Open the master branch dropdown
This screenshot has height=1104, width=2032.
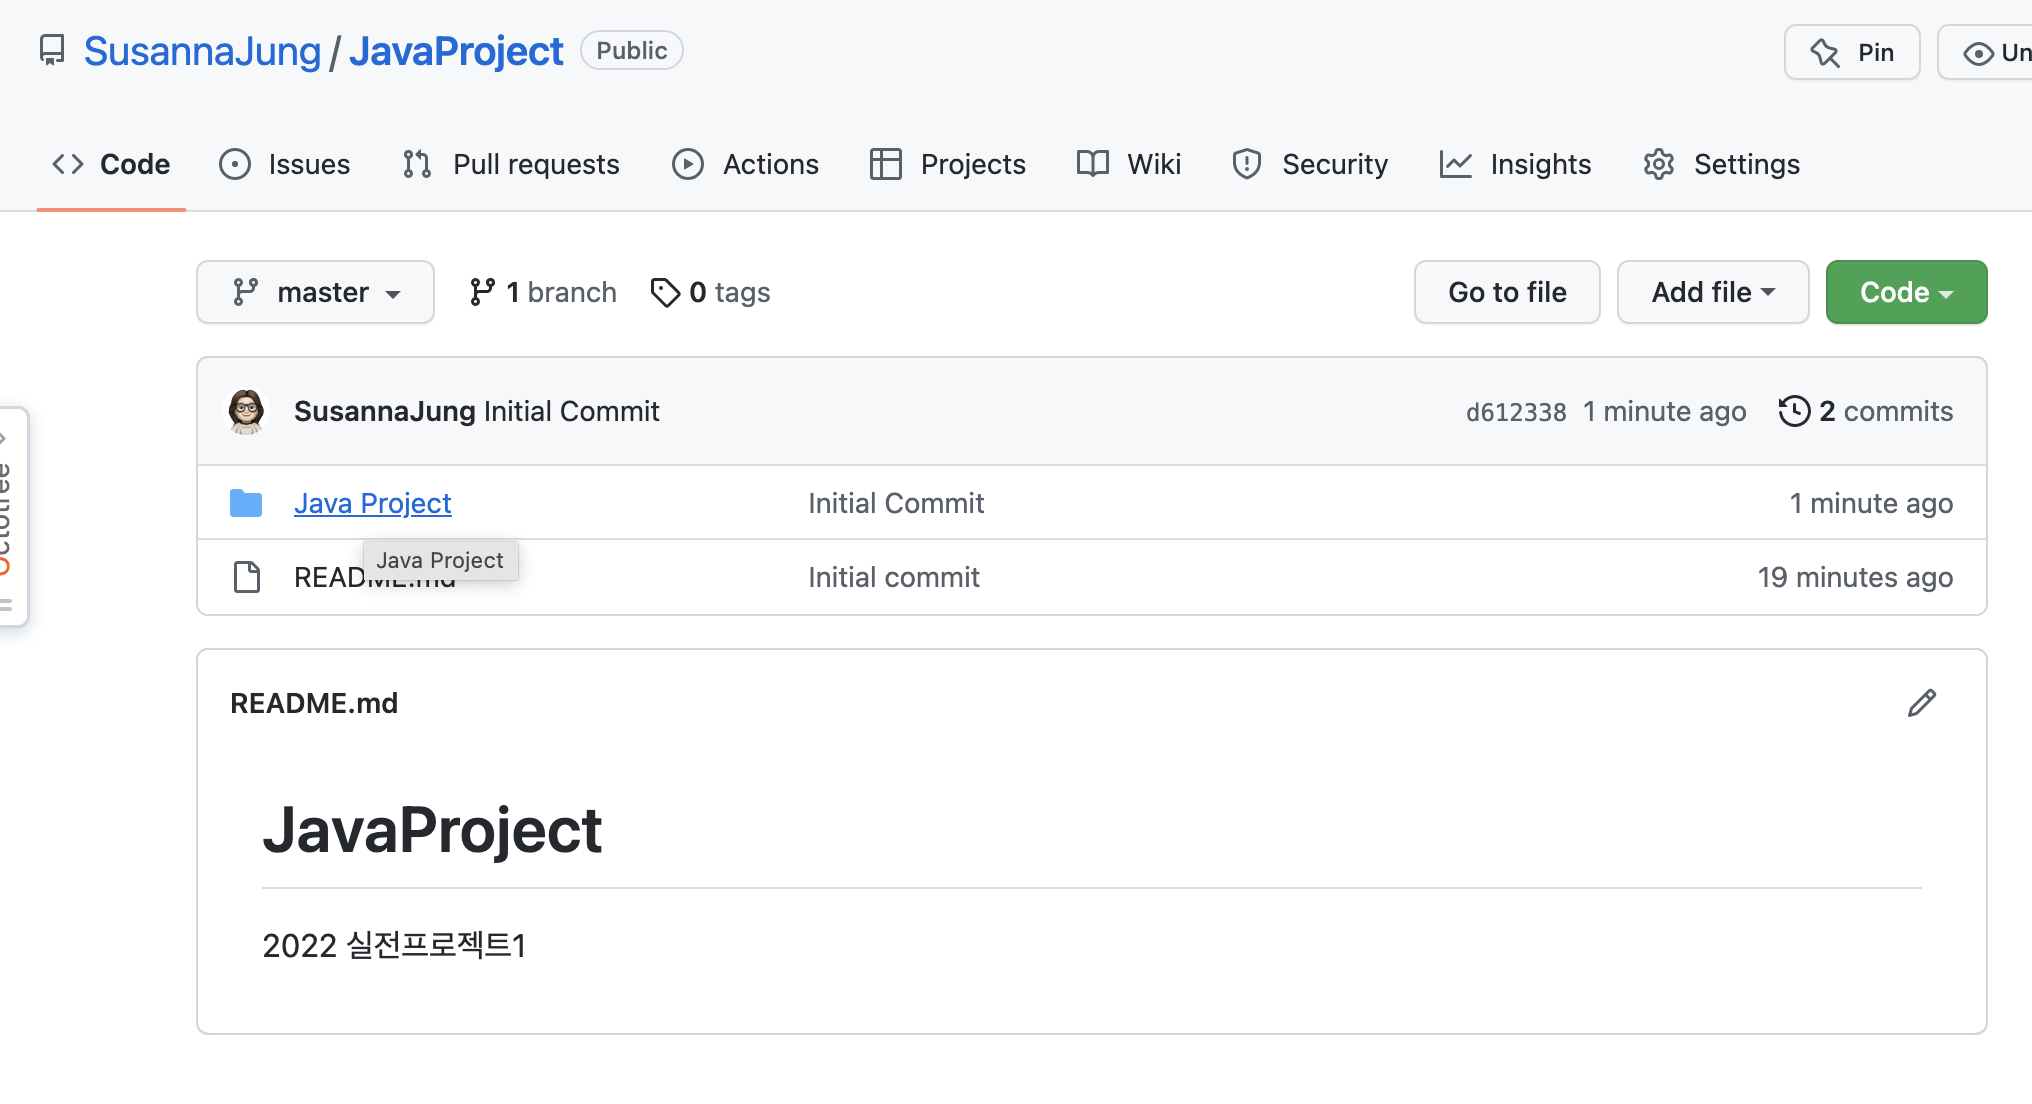(x=315, y=292)
